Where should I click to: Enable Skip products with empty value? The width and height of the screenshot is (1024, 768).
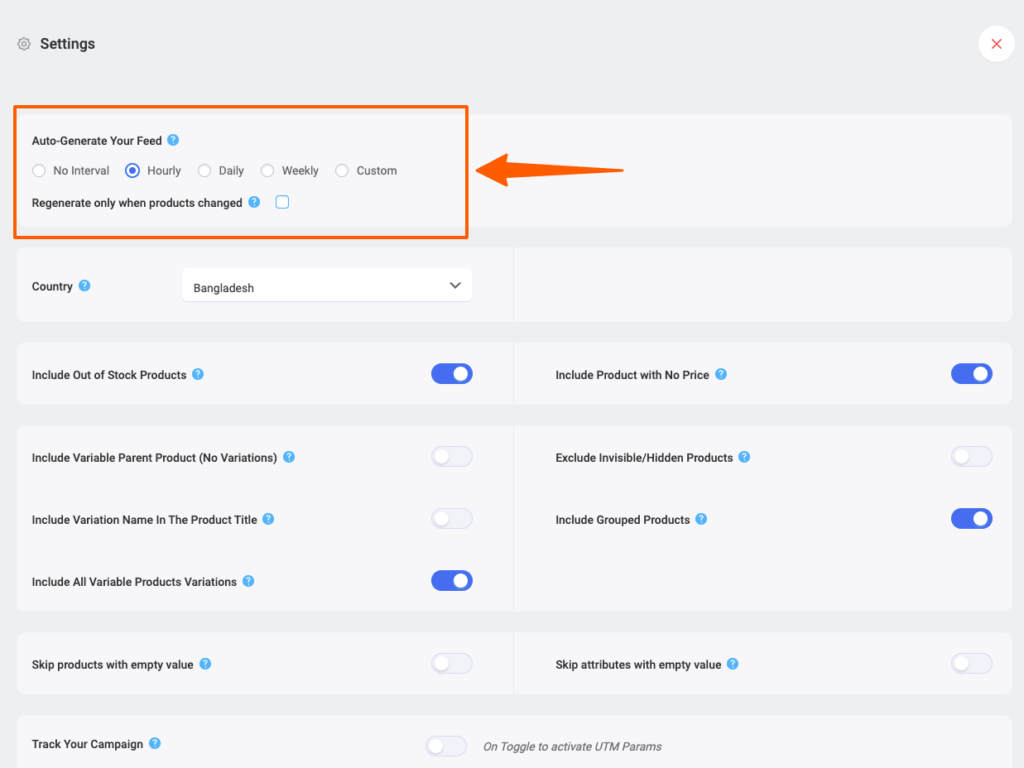(x=451, y=664)
